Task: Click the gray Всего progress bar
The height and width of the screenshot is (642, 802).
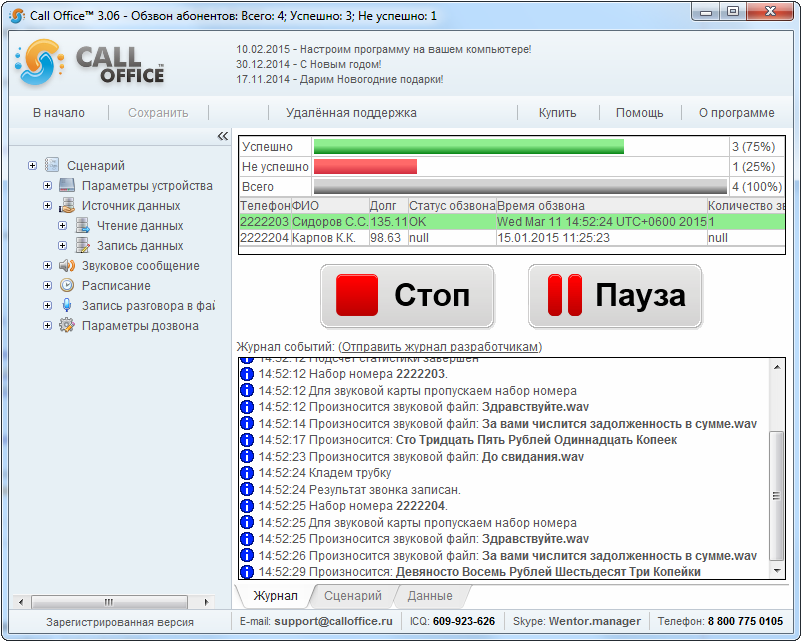Action: (520, 186)
